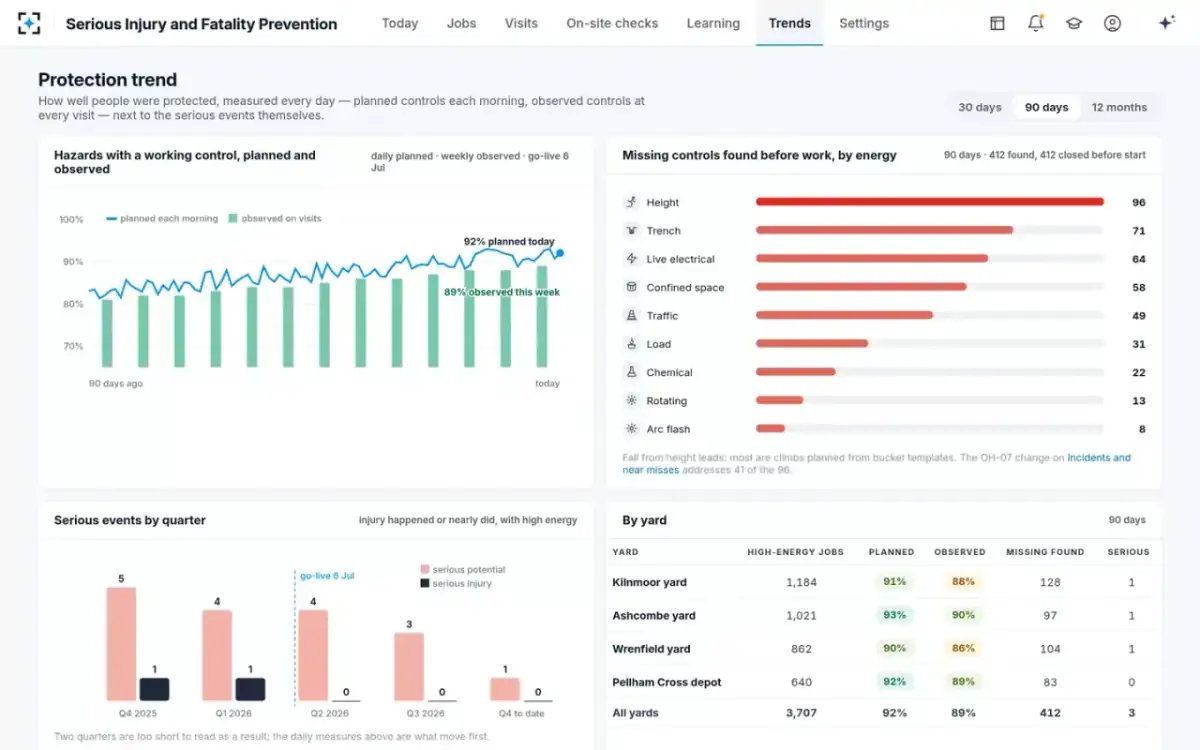This screenshot has width=1200, height=750.
Task: Open the Settings tab
Action: point(864,23)
